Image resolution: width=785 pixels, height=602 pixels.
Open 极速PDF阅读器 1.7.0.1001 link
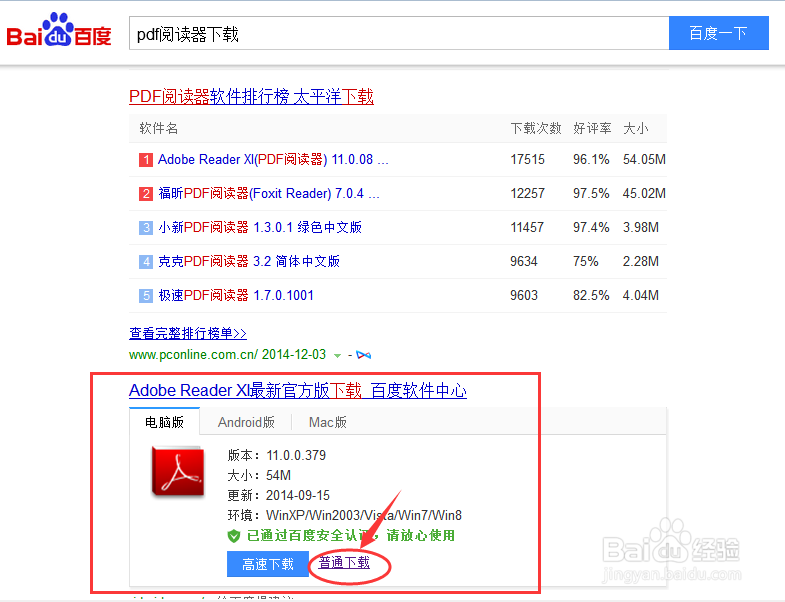tap(236, 295)
